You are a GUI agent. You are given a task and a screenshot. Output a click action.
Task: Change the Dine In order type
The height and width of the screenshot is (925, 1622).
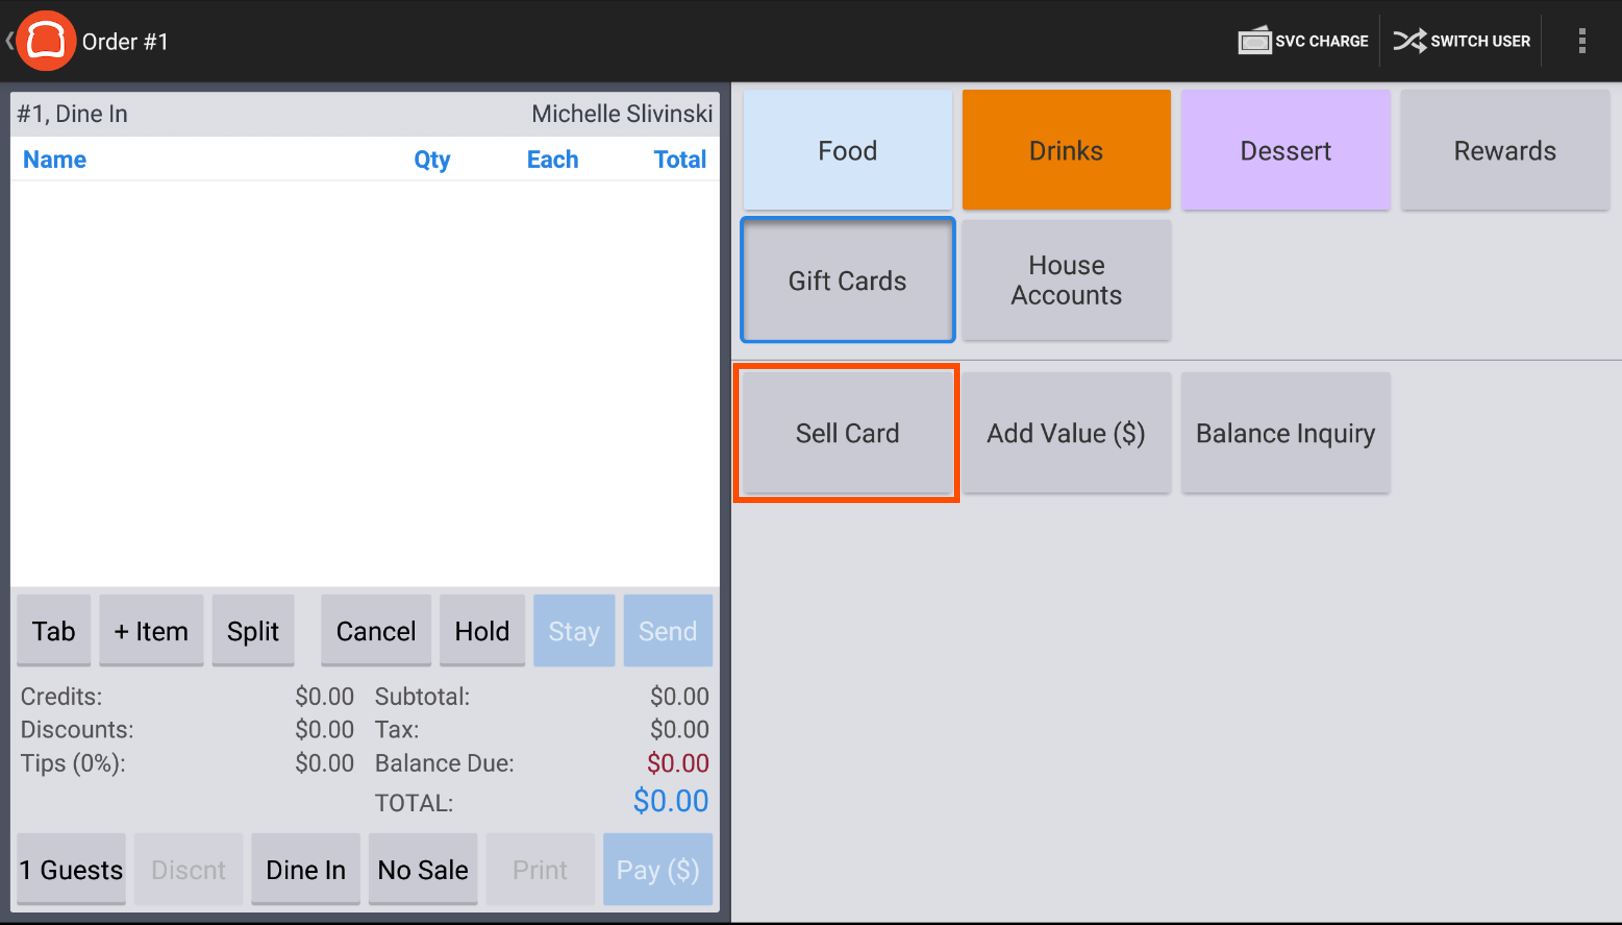305,869
